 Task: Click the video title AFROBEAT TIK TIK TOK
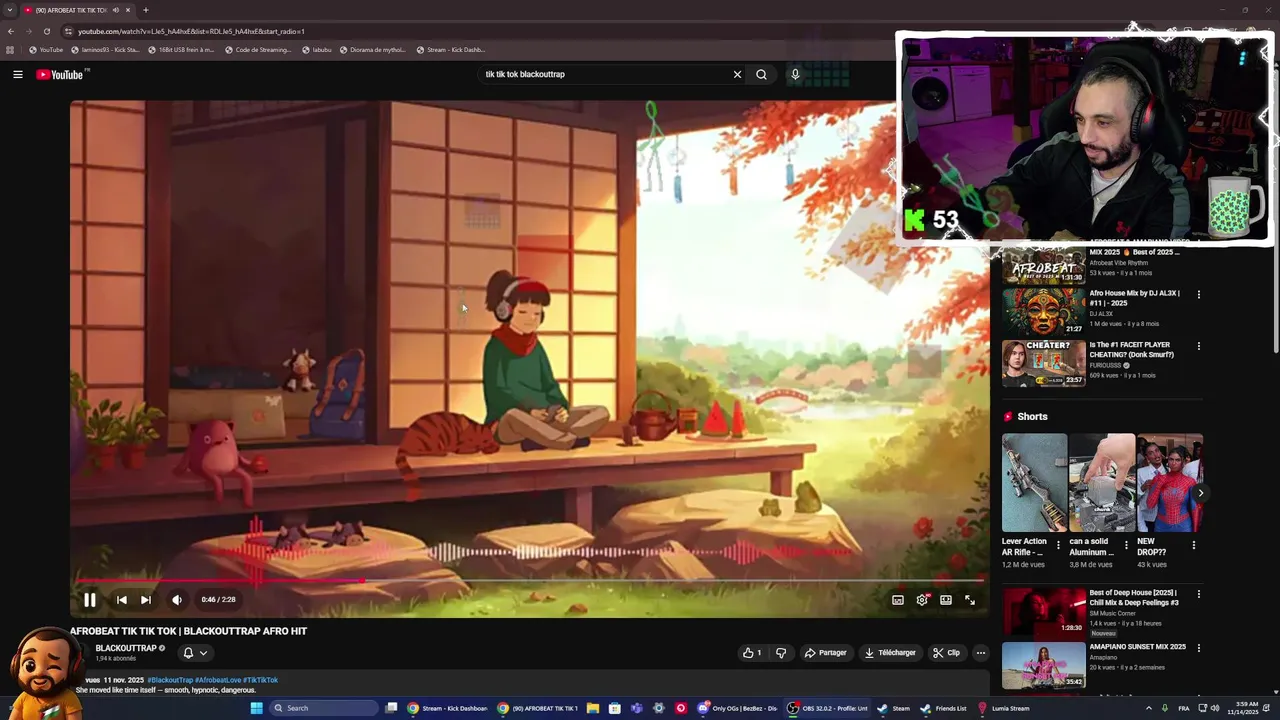188,631
